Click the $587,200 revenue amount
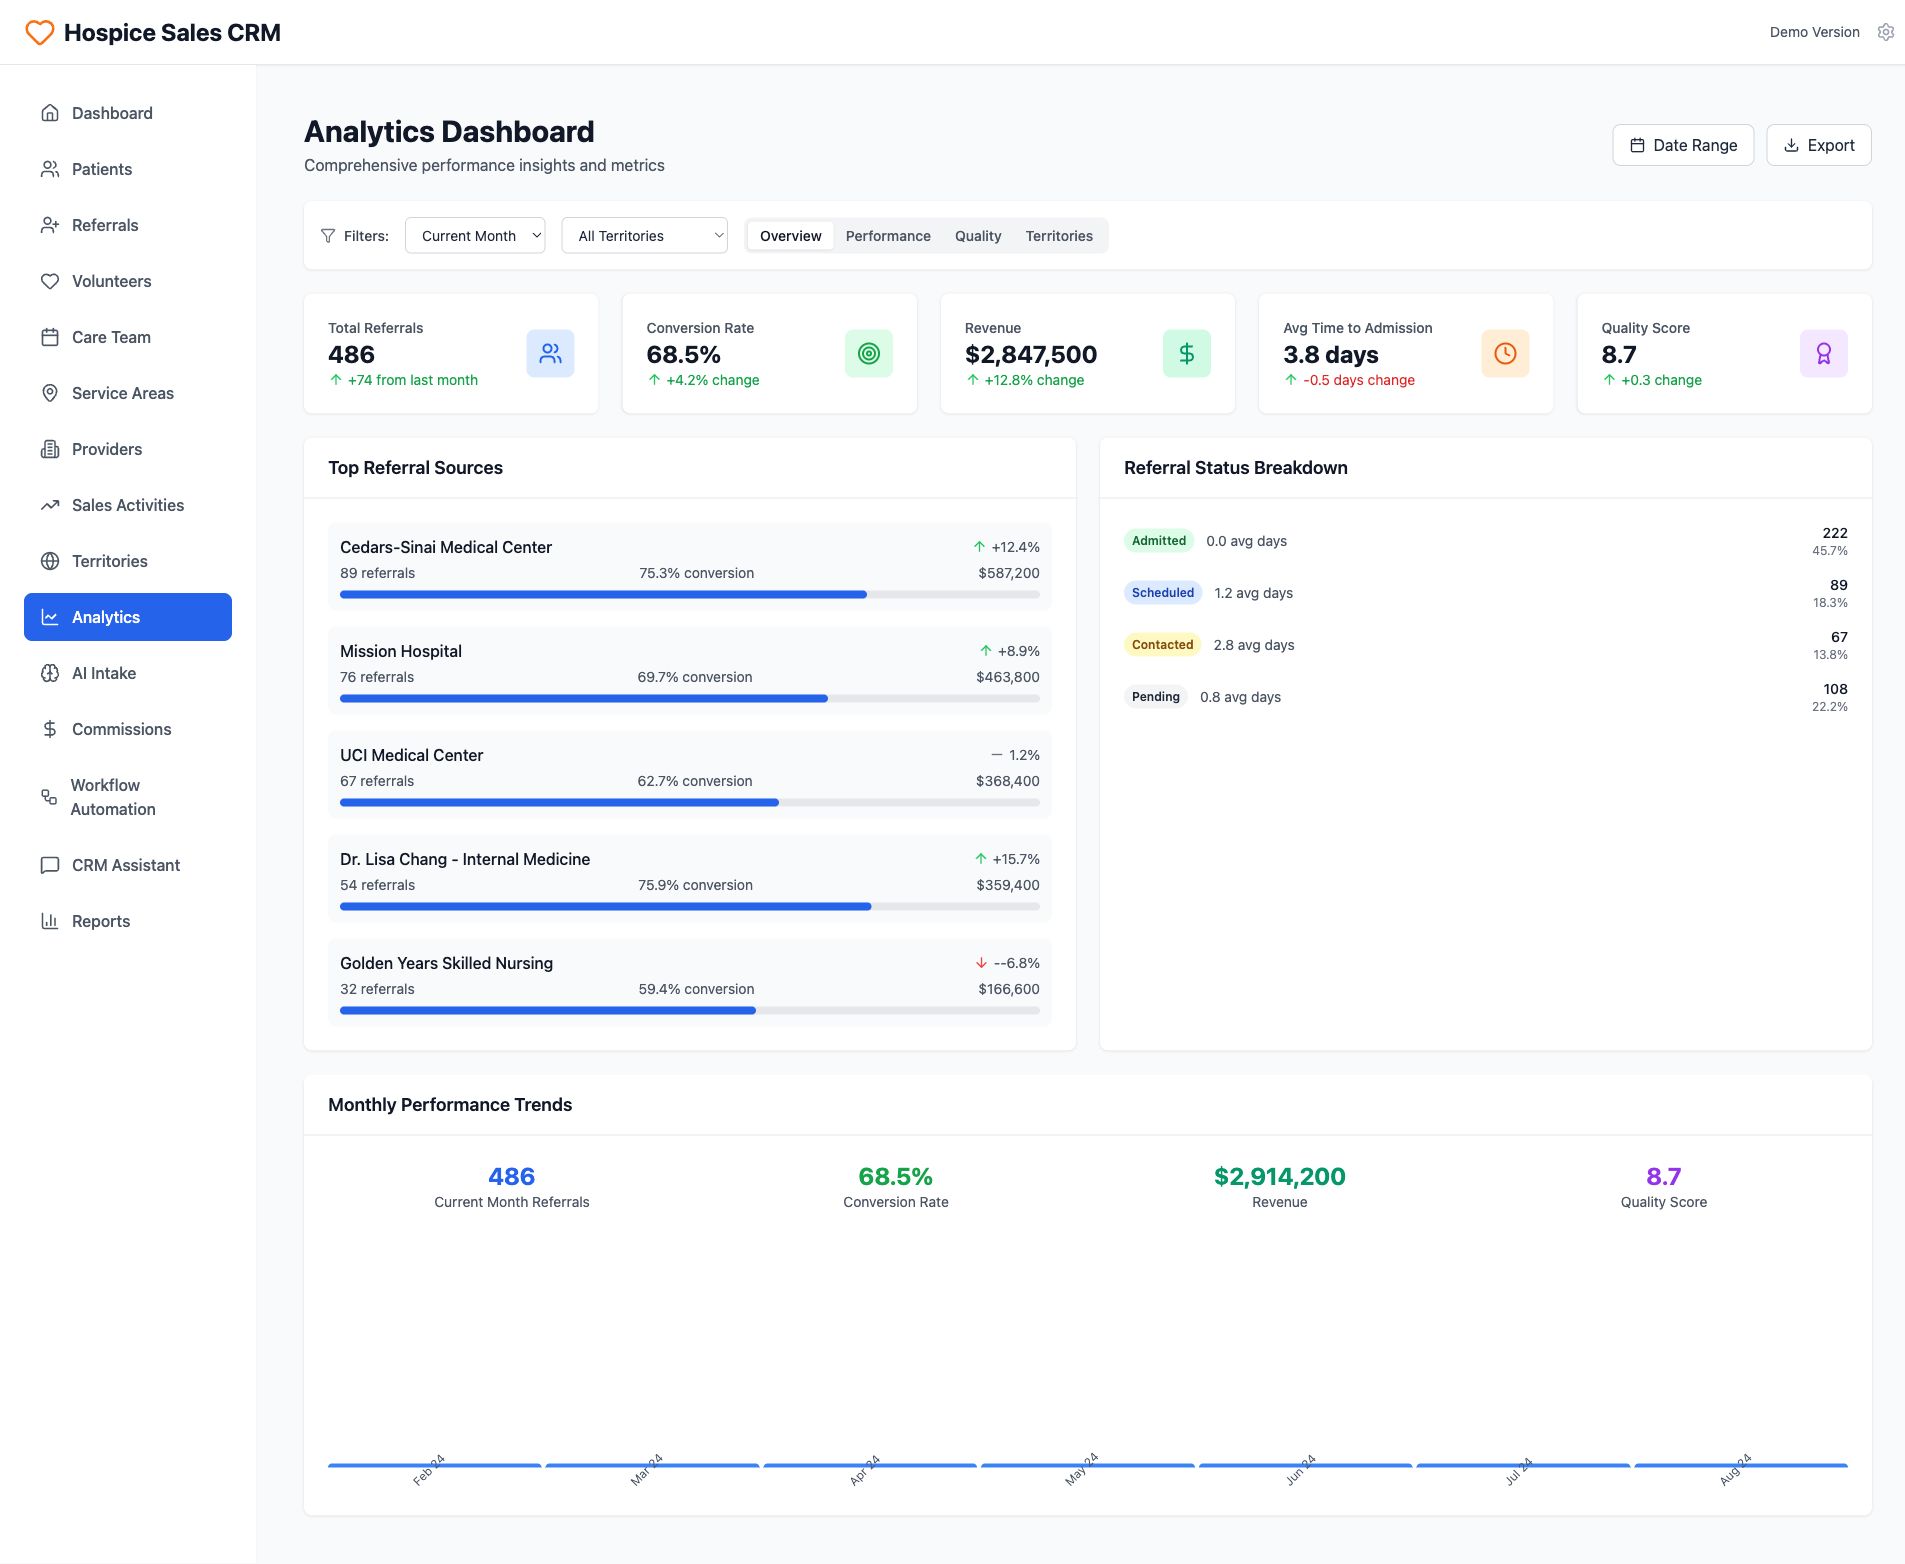This screenshot has height=1564, width=1905. pyautogui.click(x=1009, y=573)
